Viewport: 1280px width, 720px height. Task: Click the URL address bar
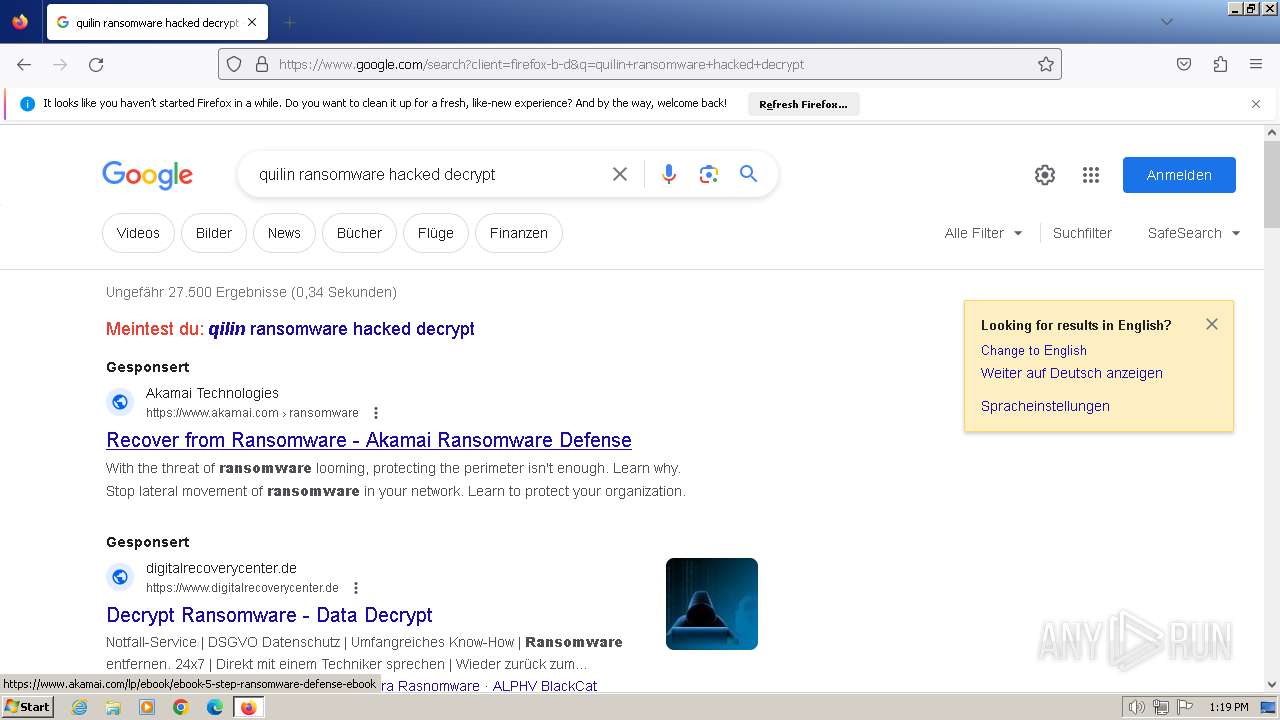tap(640, 64)
